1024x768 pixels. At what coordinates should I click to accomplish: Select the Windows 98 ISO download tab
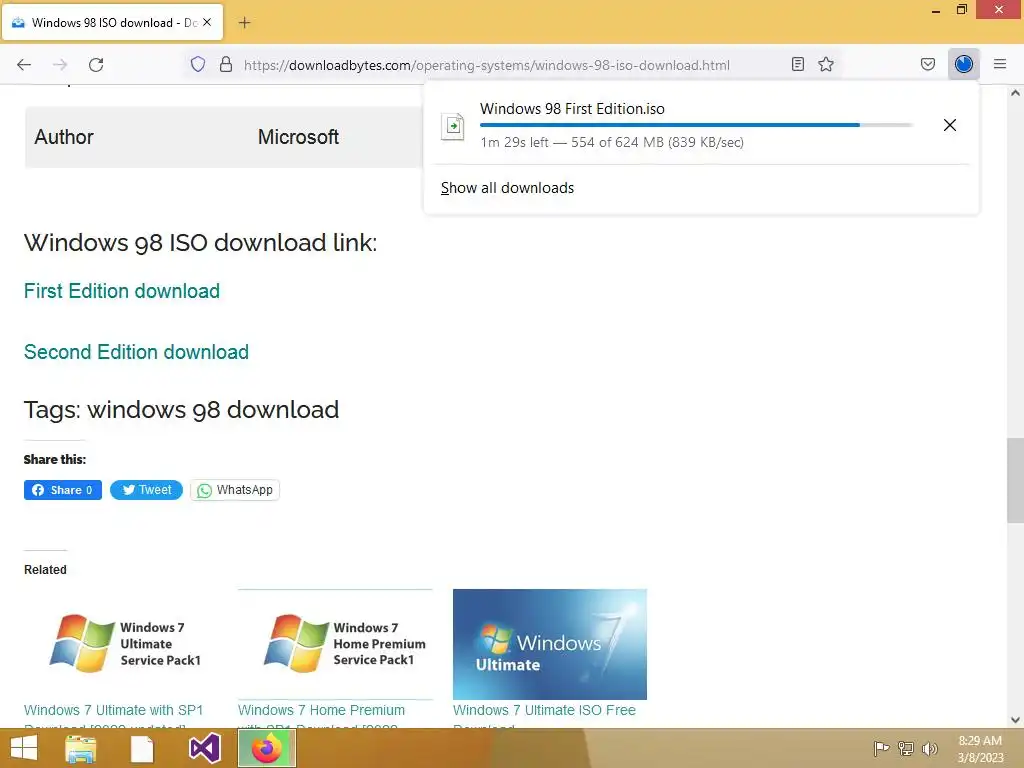(x=112, y=22)
